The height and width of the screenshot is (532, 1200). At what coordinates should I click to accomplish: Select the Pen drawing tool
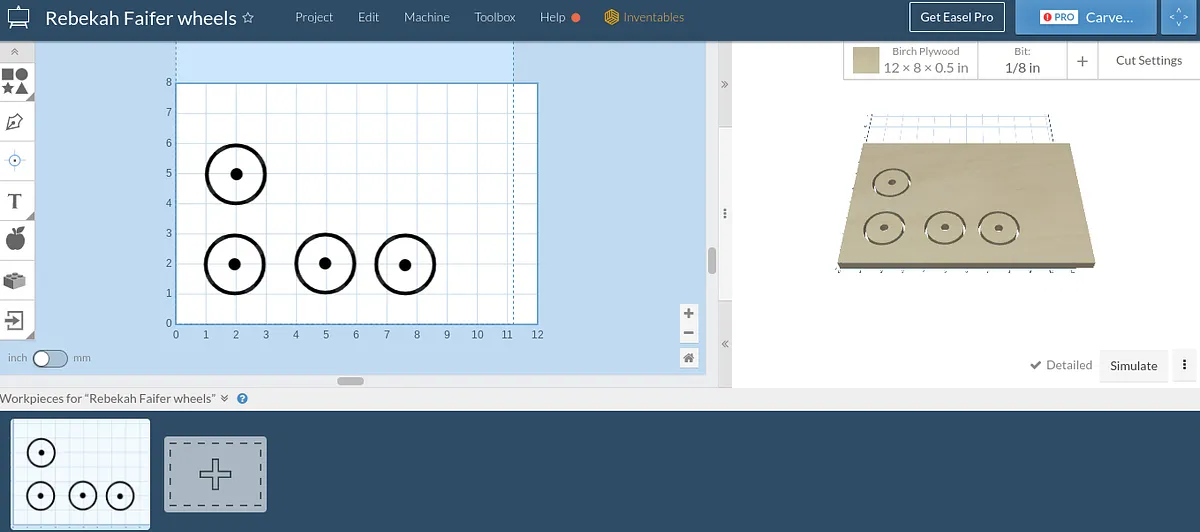pos(15,121)
